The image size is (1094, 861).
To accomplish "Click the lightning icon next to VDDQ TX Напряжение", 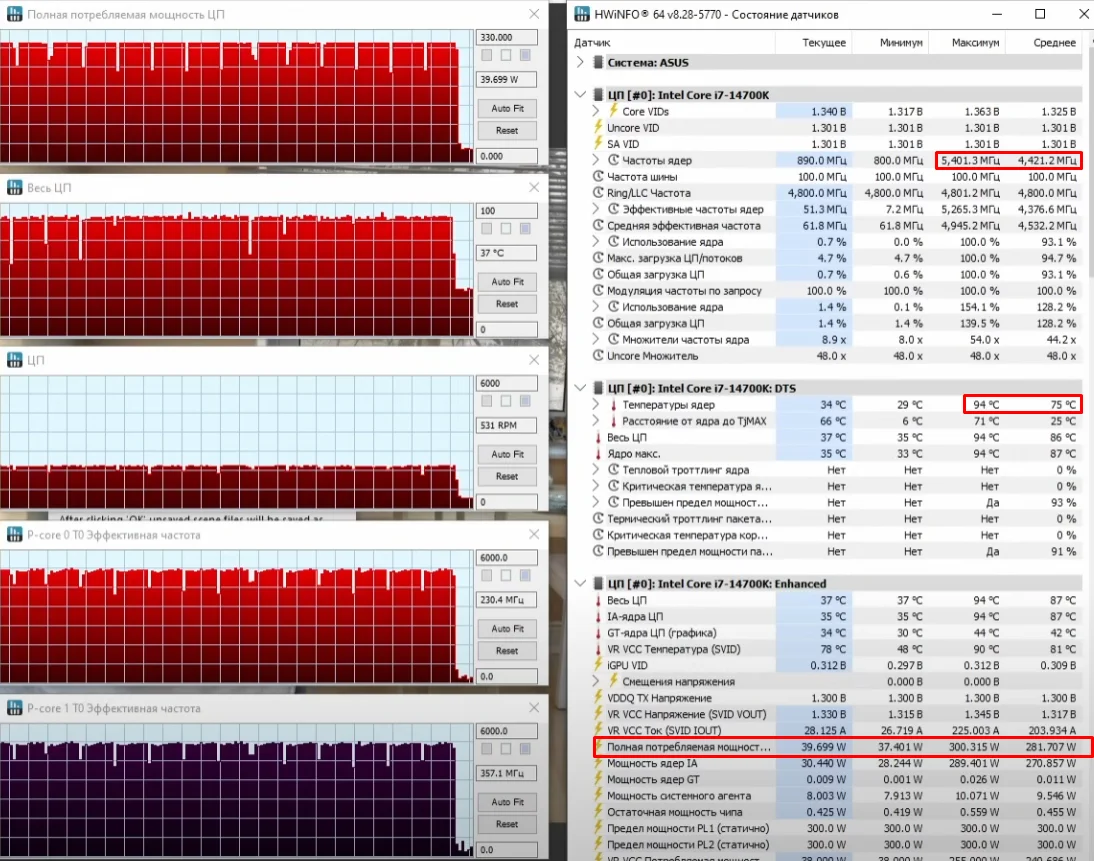I will (x=598, y=698).
